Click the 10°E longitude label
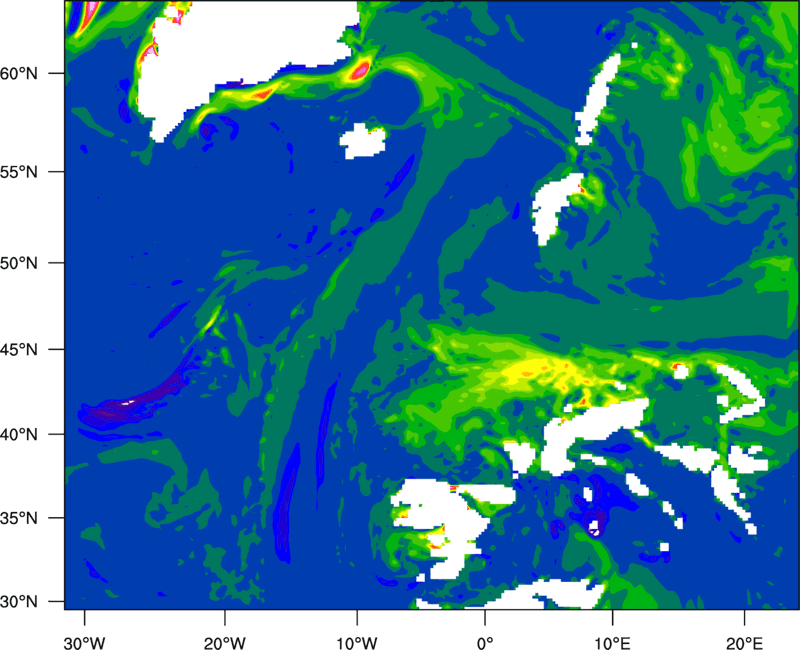 (x=612, y=643)
